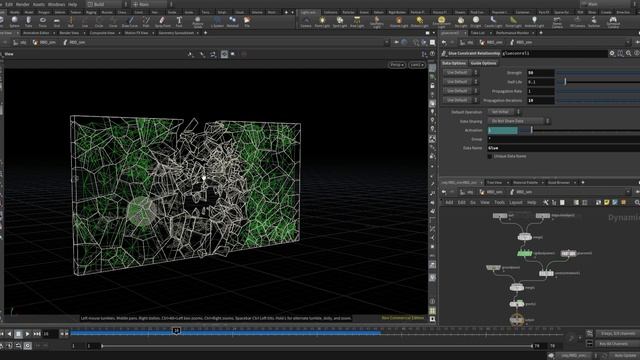Image resolution: width=640 pixels, height=360 pixels.
Task: Toggle the Unique Data Name checkbox
Action: [490, 156]
